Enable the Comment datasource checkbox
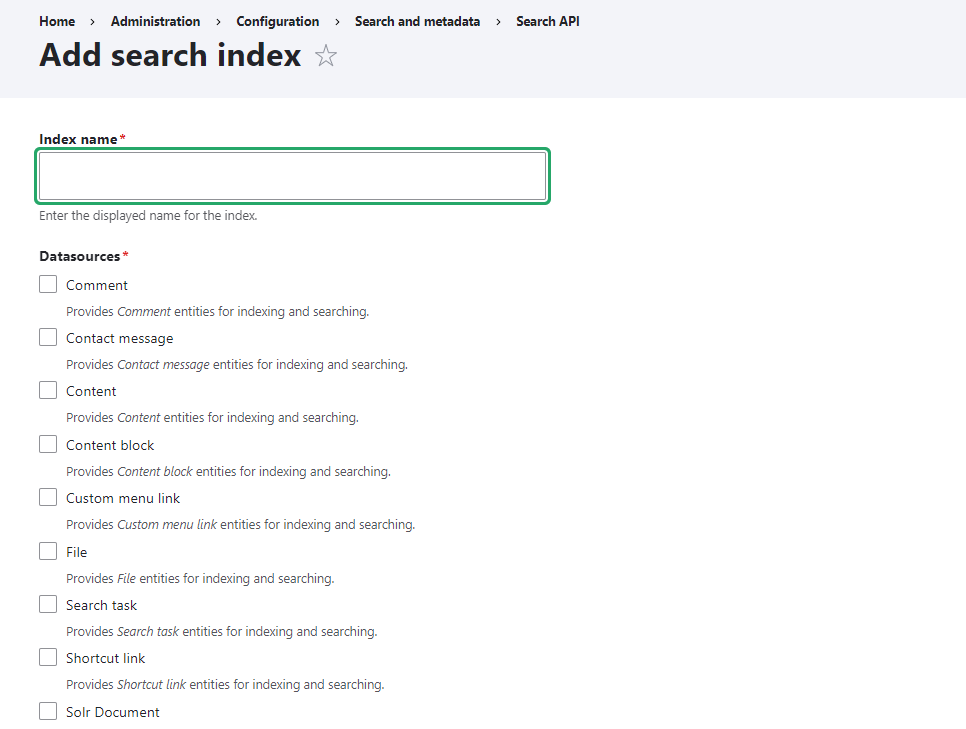Viewport: 966px width, 729px height. pos(47,284)
